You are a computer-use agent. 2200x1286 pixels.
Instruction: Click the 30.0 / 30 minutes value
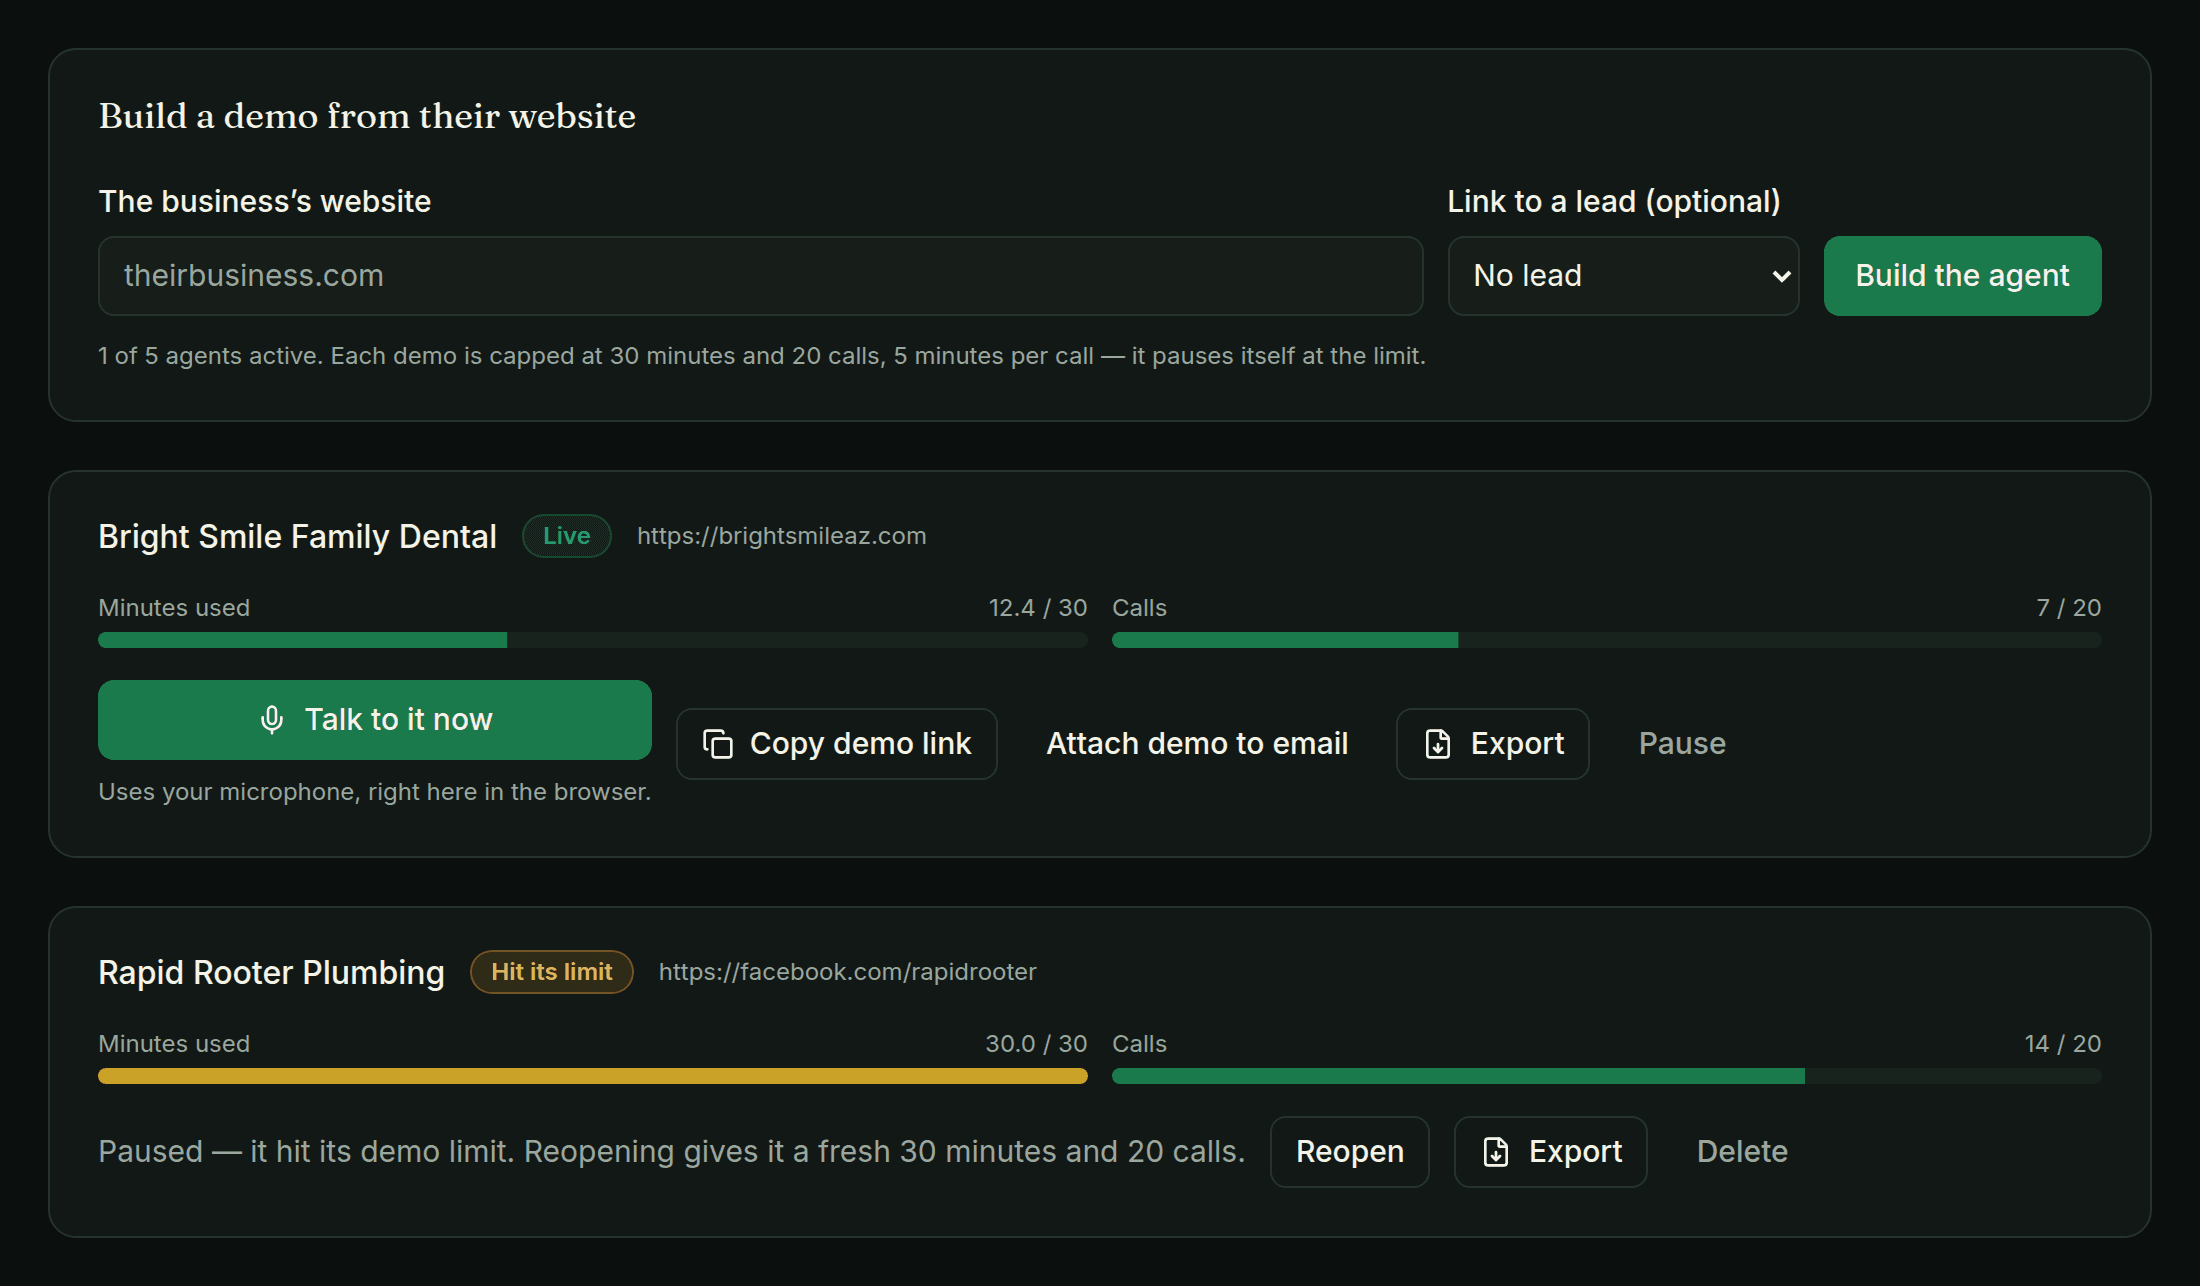click(1036, 1044)
